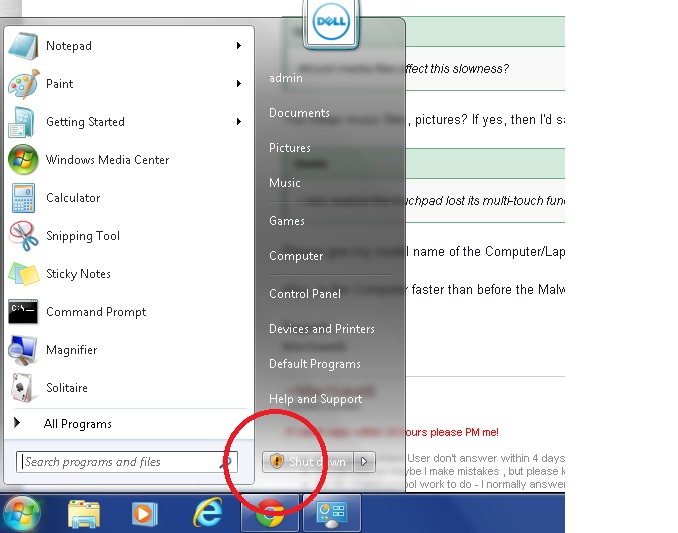Open the admin user folder
The height and width of the screenshot is (533, 678).
[x=286, y=78]
